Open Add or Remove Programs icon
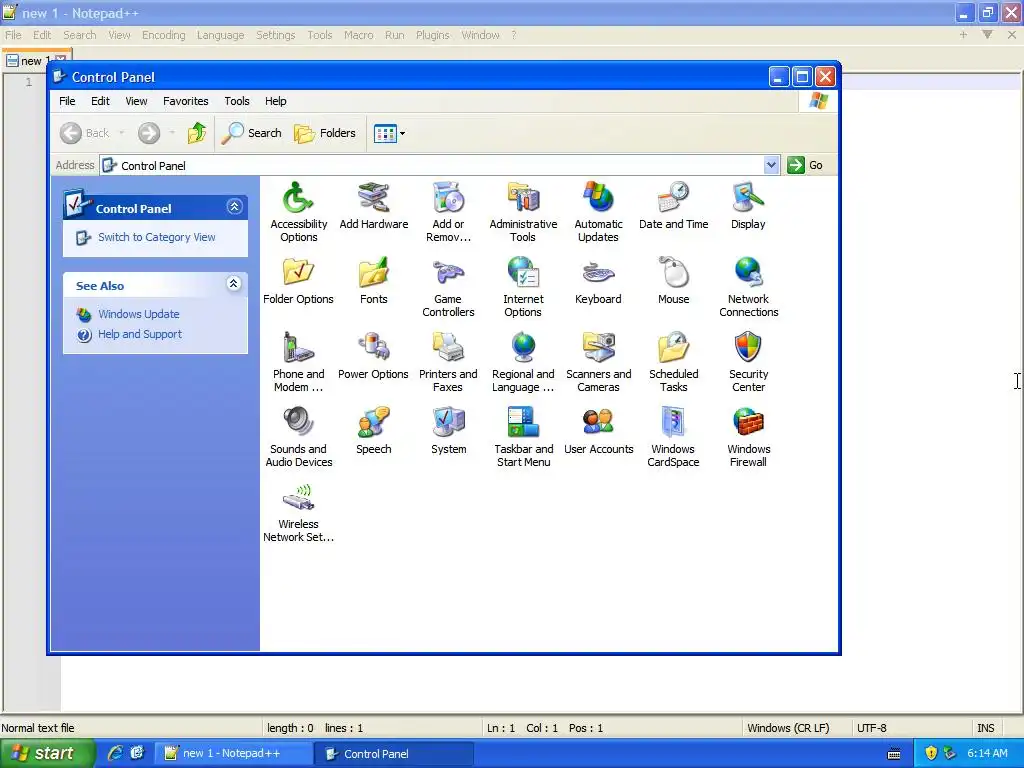The height and width of the screenshot is (768, 1024). (x=448, y=211)
